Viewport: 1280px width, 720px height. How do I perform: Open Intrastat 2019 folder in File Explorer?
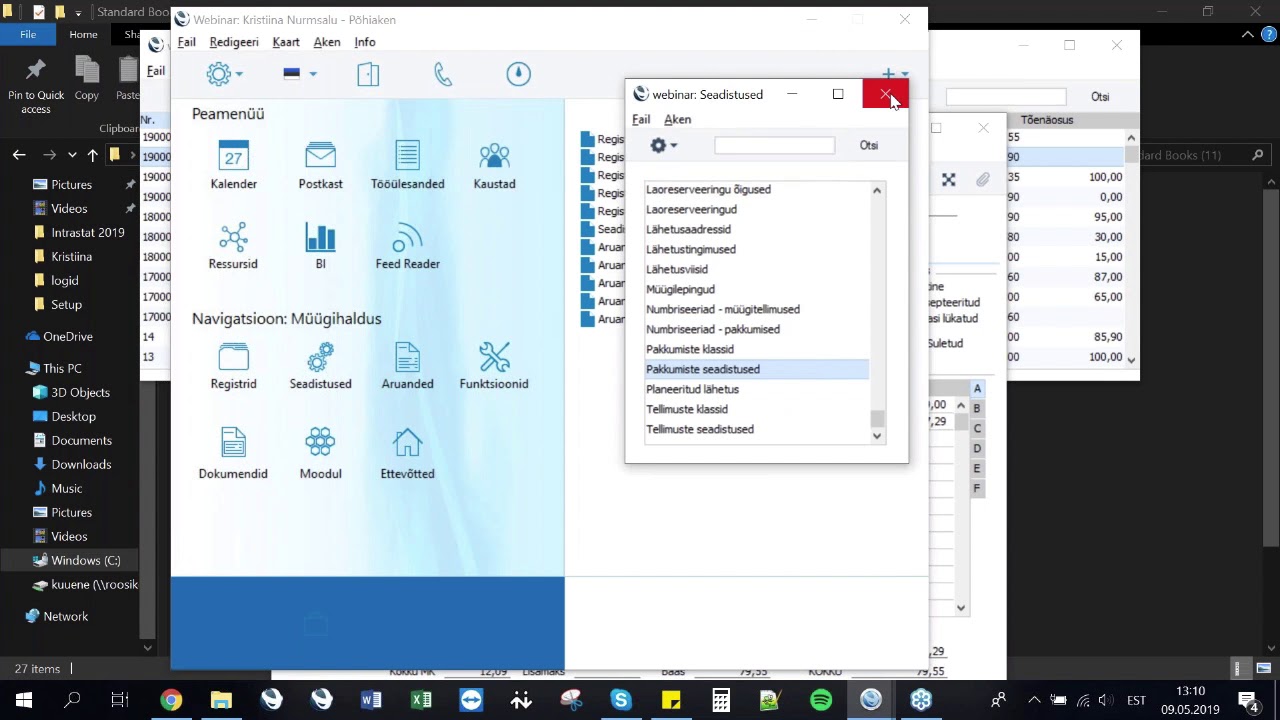point(78,232)
